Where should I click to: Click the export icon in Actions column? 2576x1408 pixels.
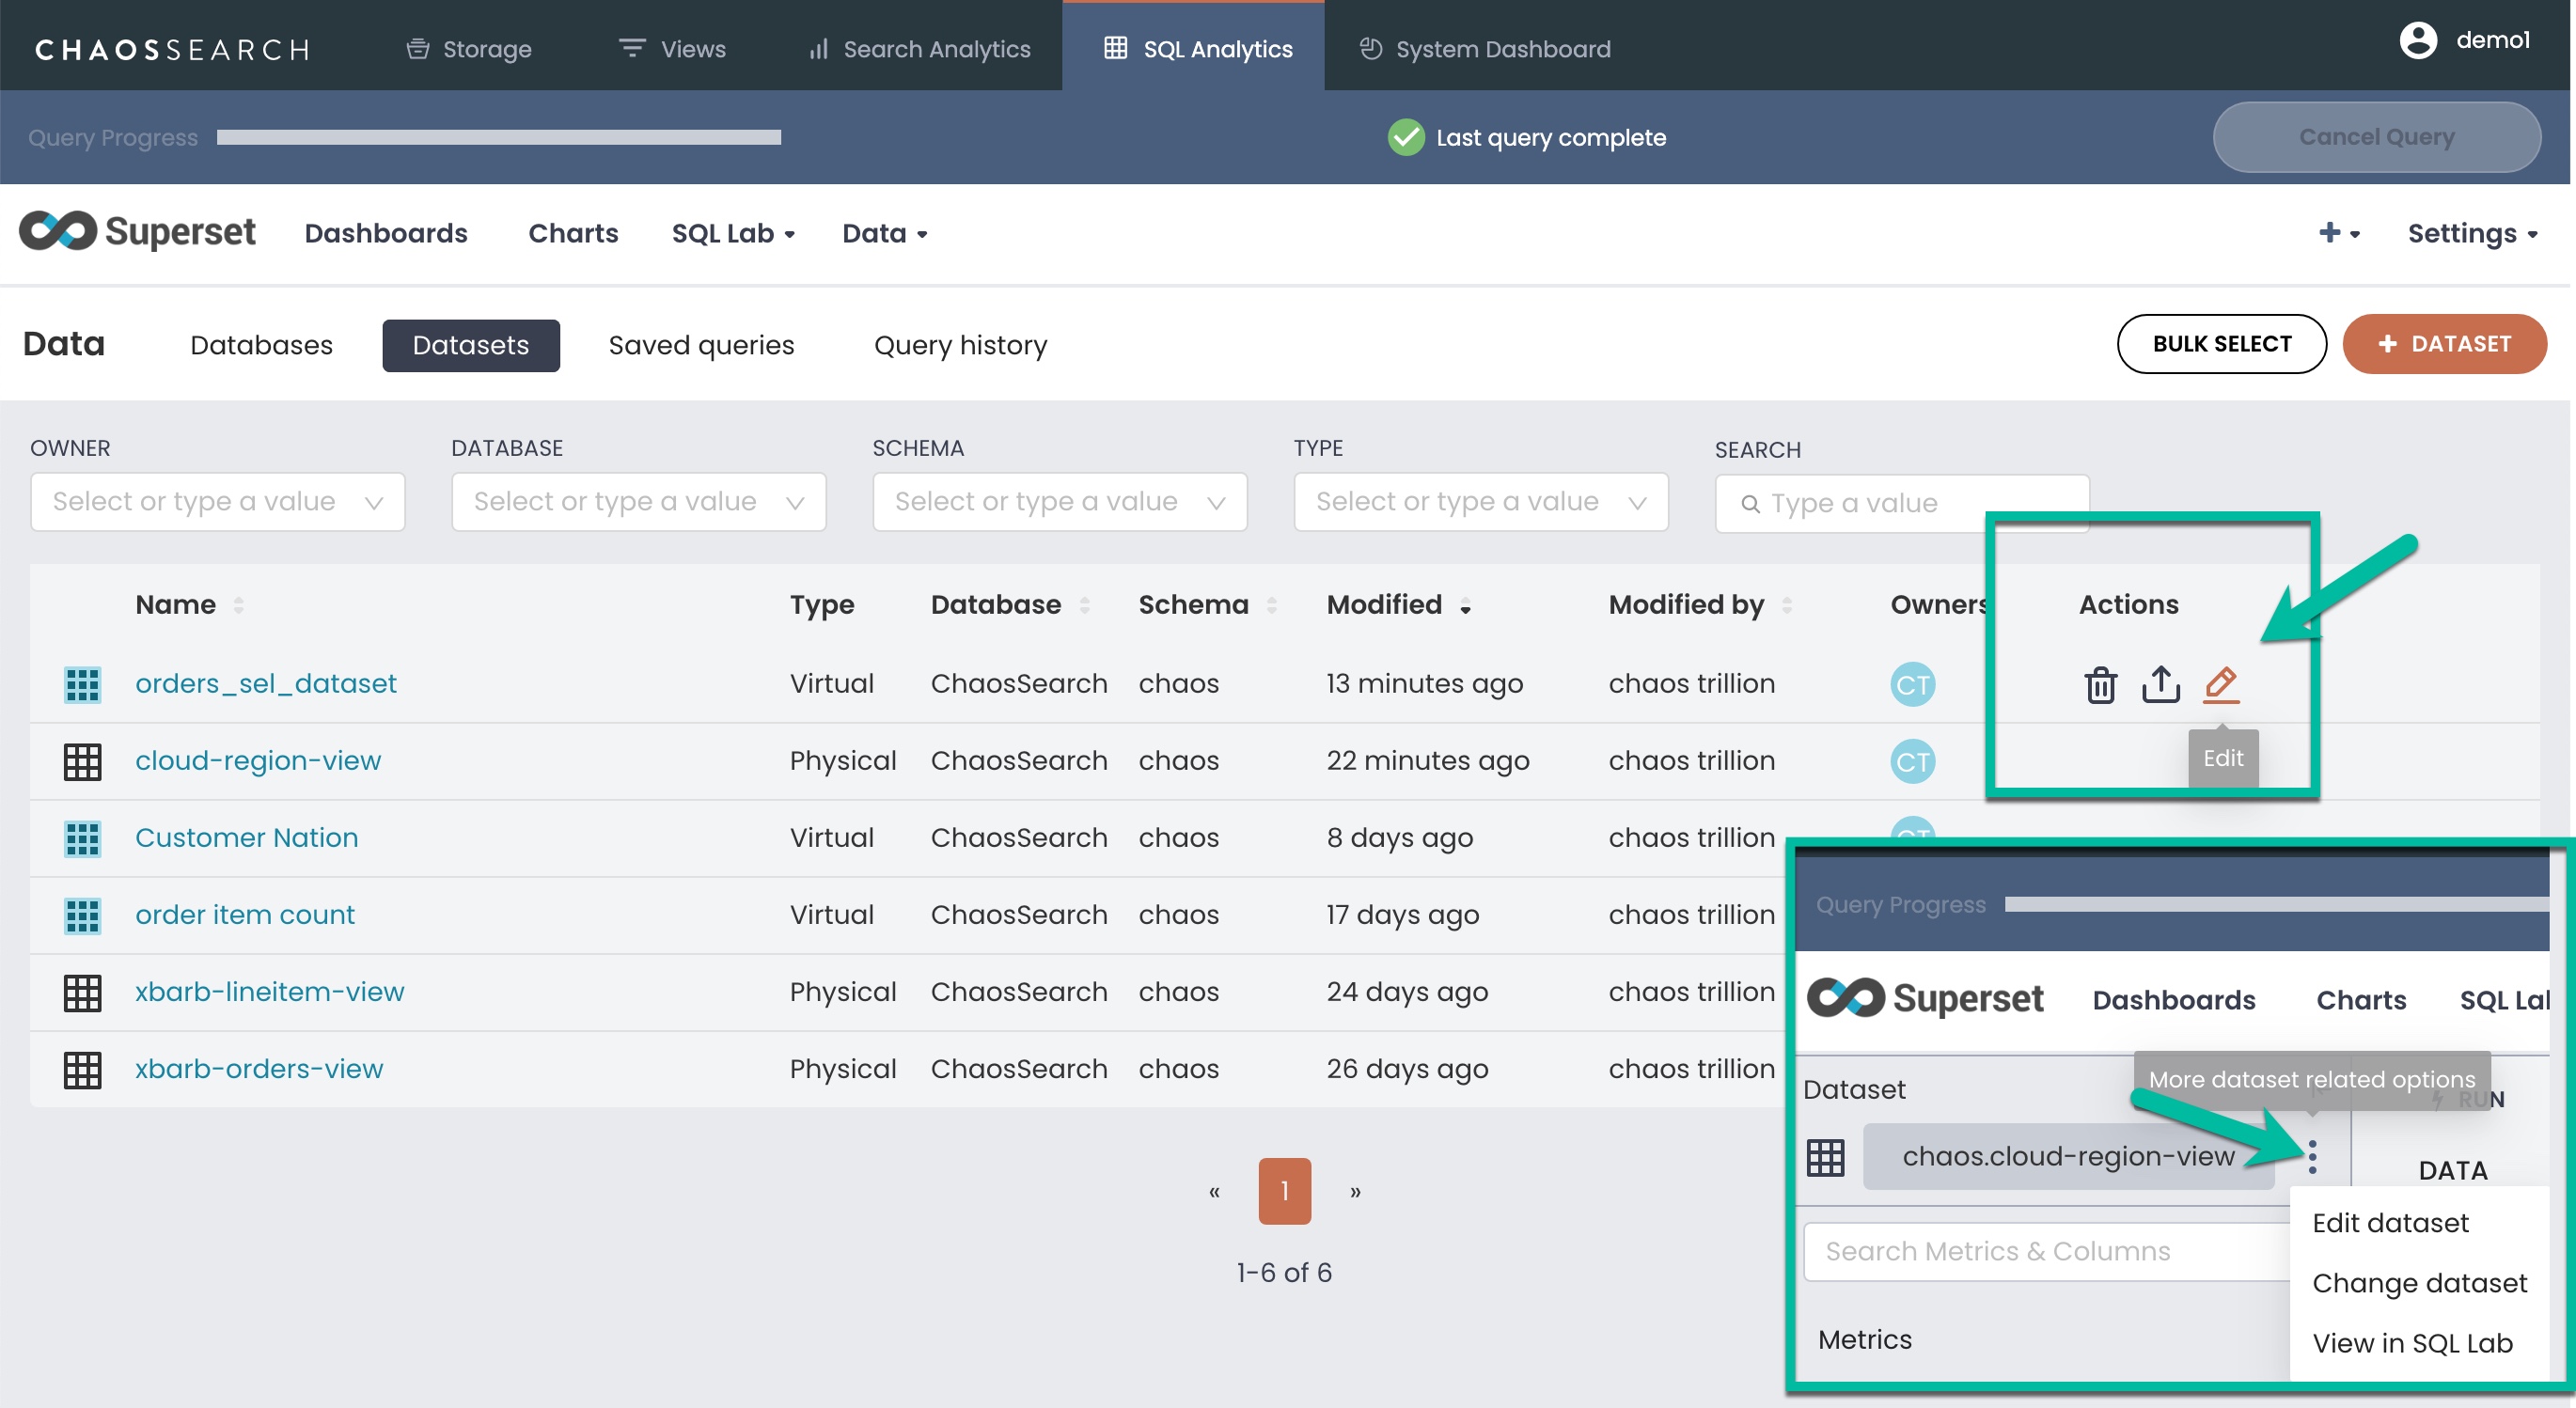2160,685
